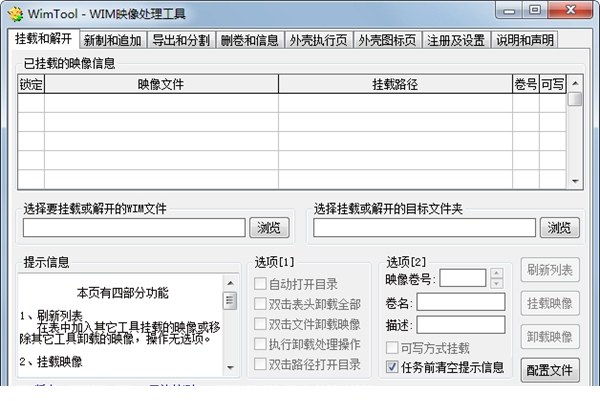Uncheck 任务前清空提示信息 checkbox

(392, 367)
